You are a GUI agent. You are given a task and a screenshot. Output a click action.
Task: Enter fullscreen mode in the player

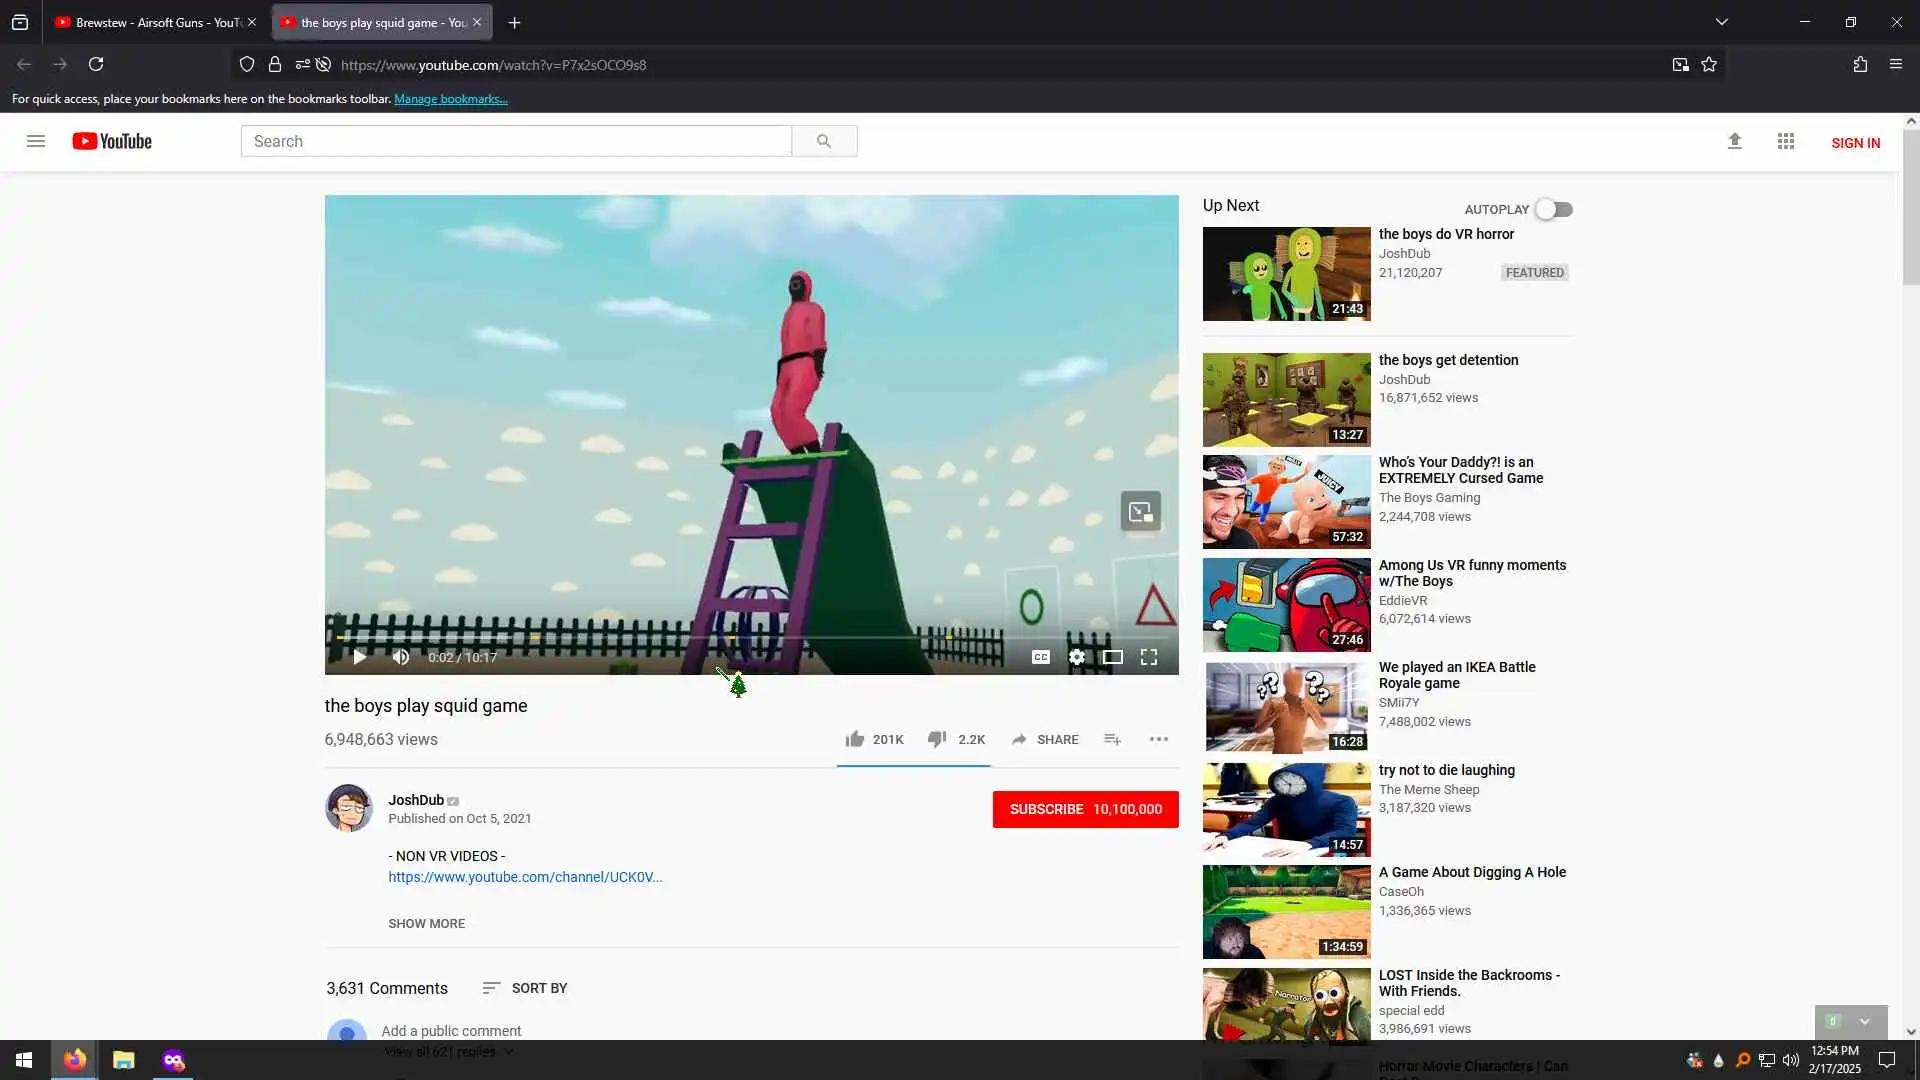tap(1149, 657)
